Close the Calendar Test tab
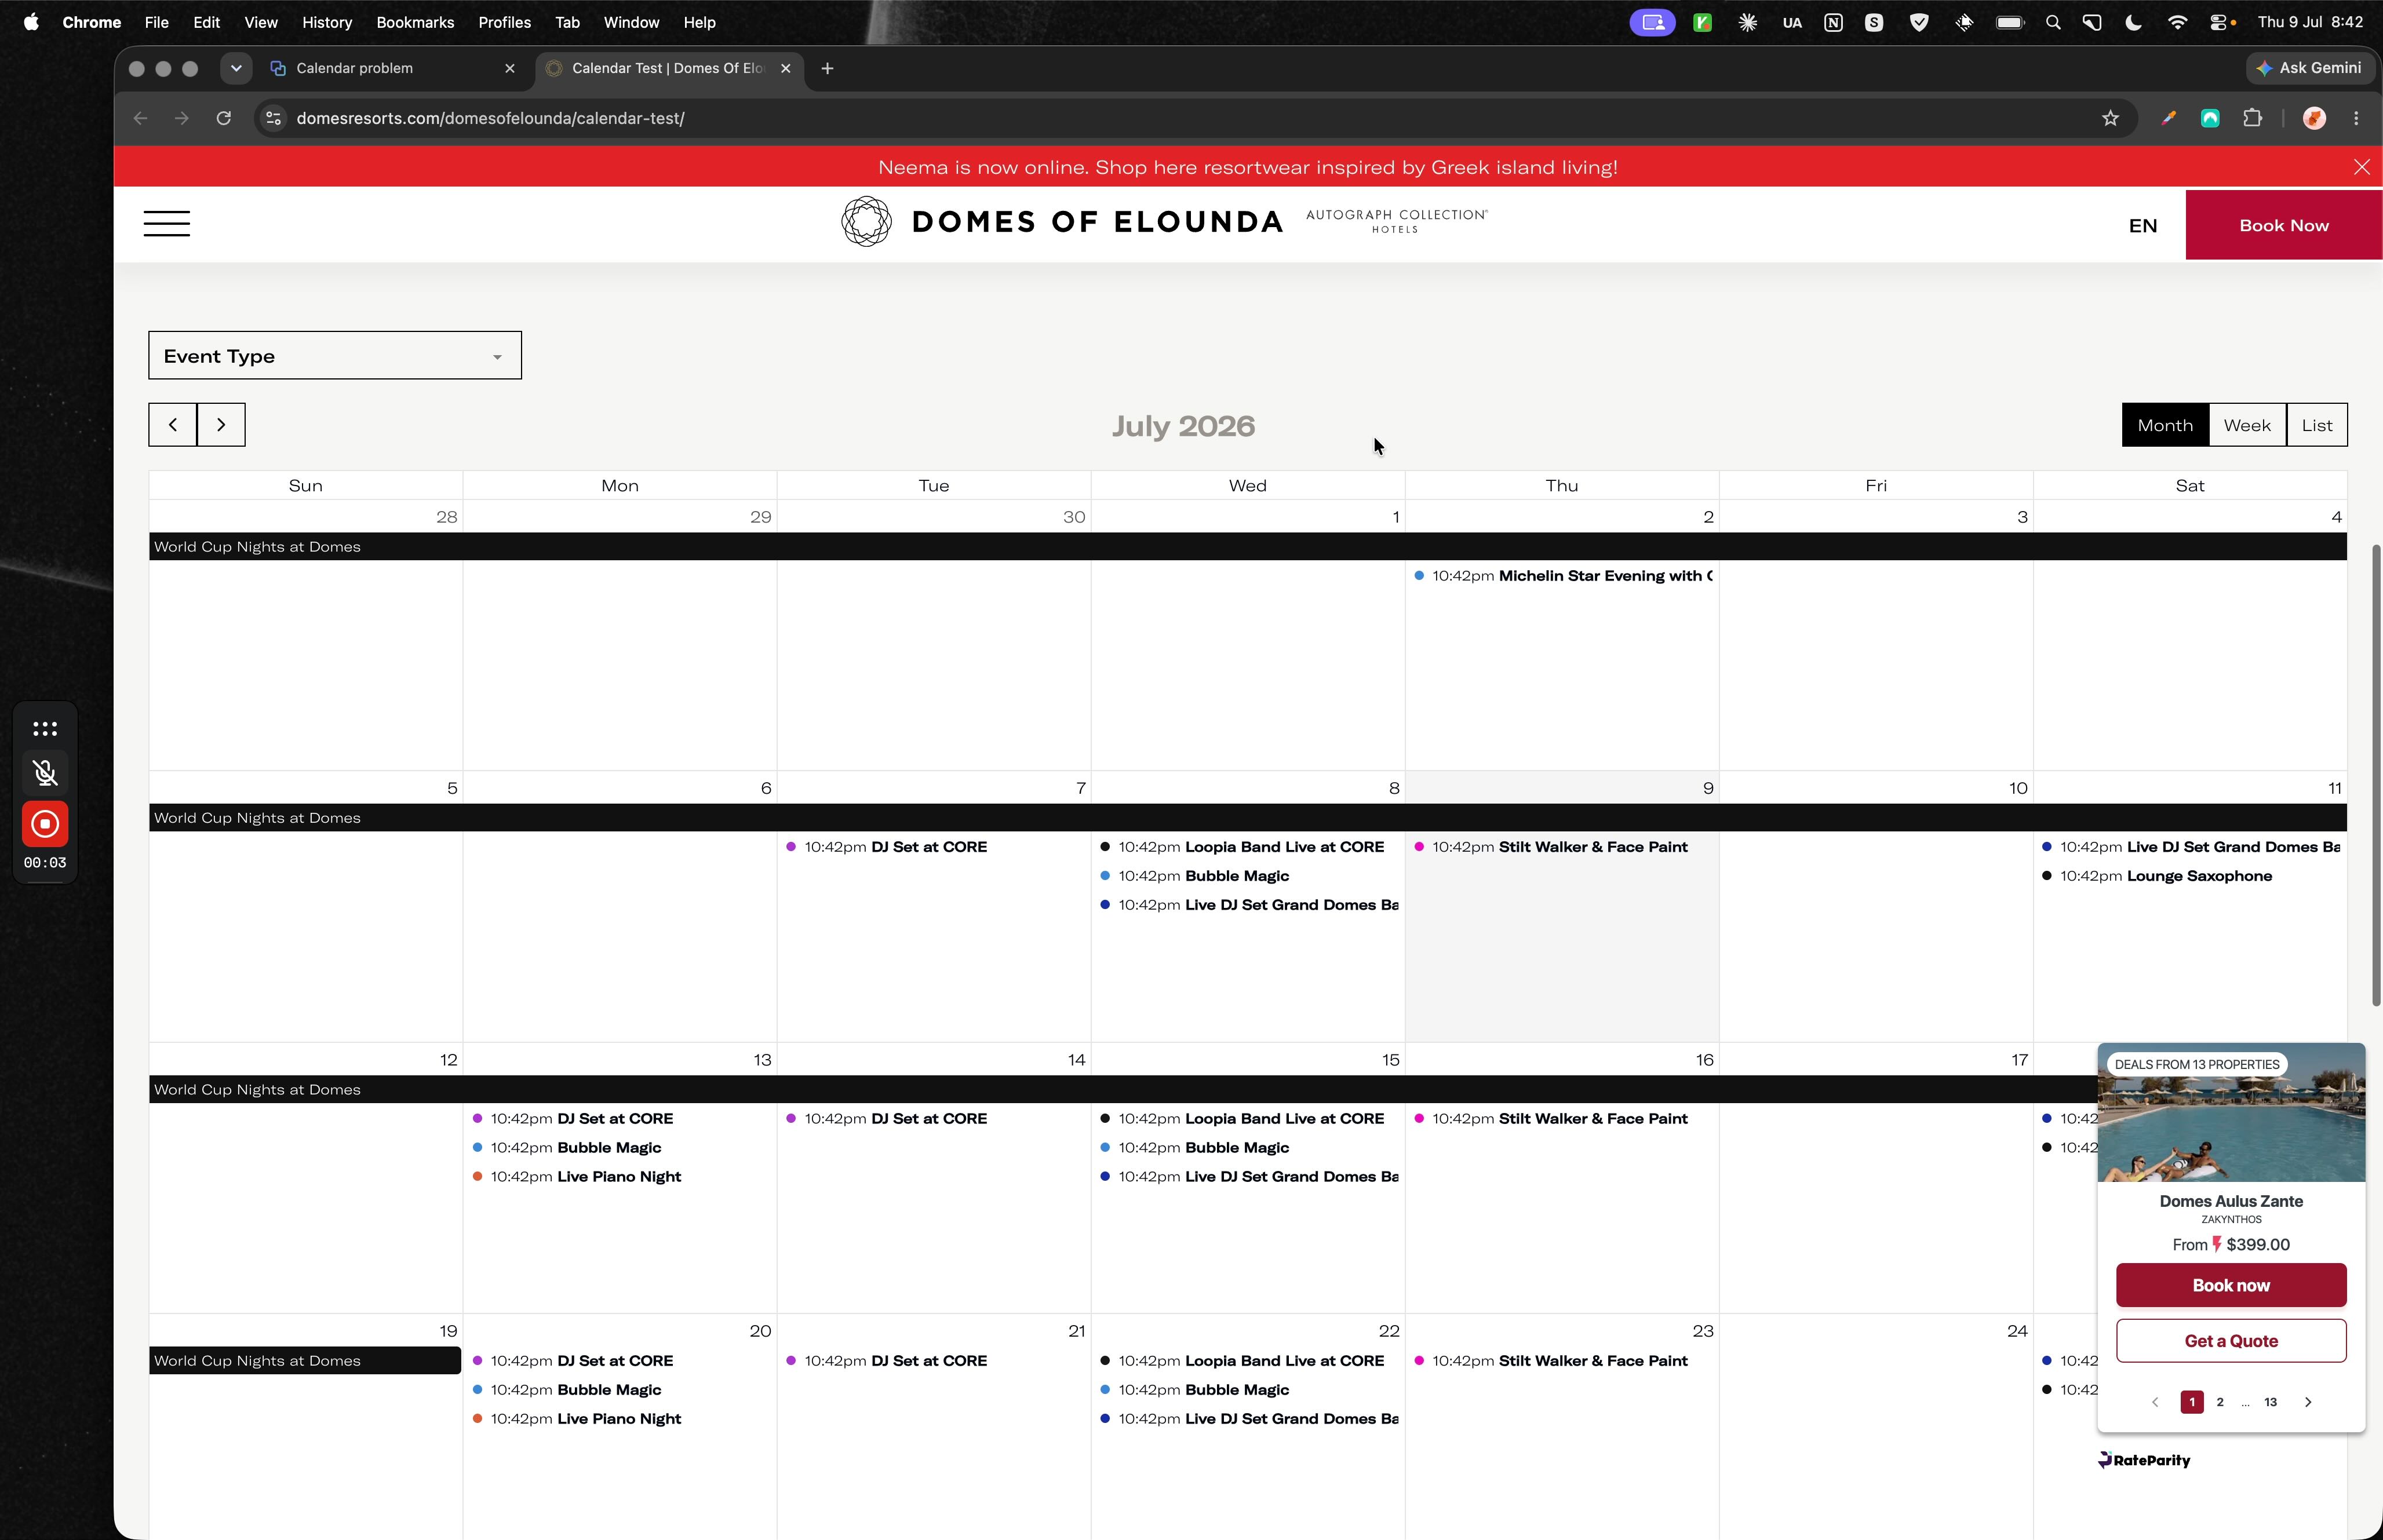 pyautogui.click(x=786, y=68)
